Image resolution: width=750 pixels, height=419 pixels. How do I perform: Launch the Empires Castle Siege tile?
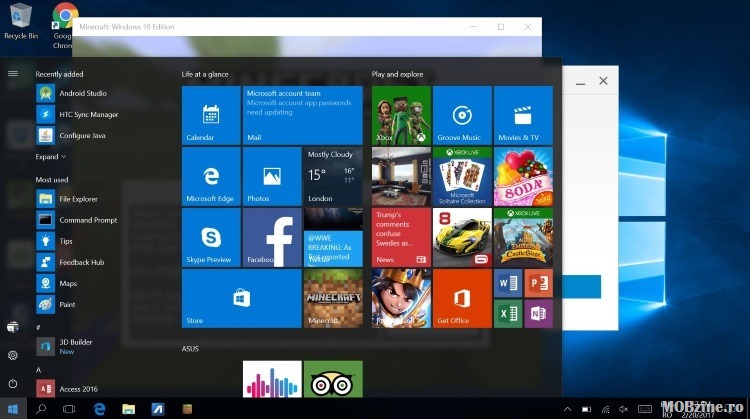[523, 237]
